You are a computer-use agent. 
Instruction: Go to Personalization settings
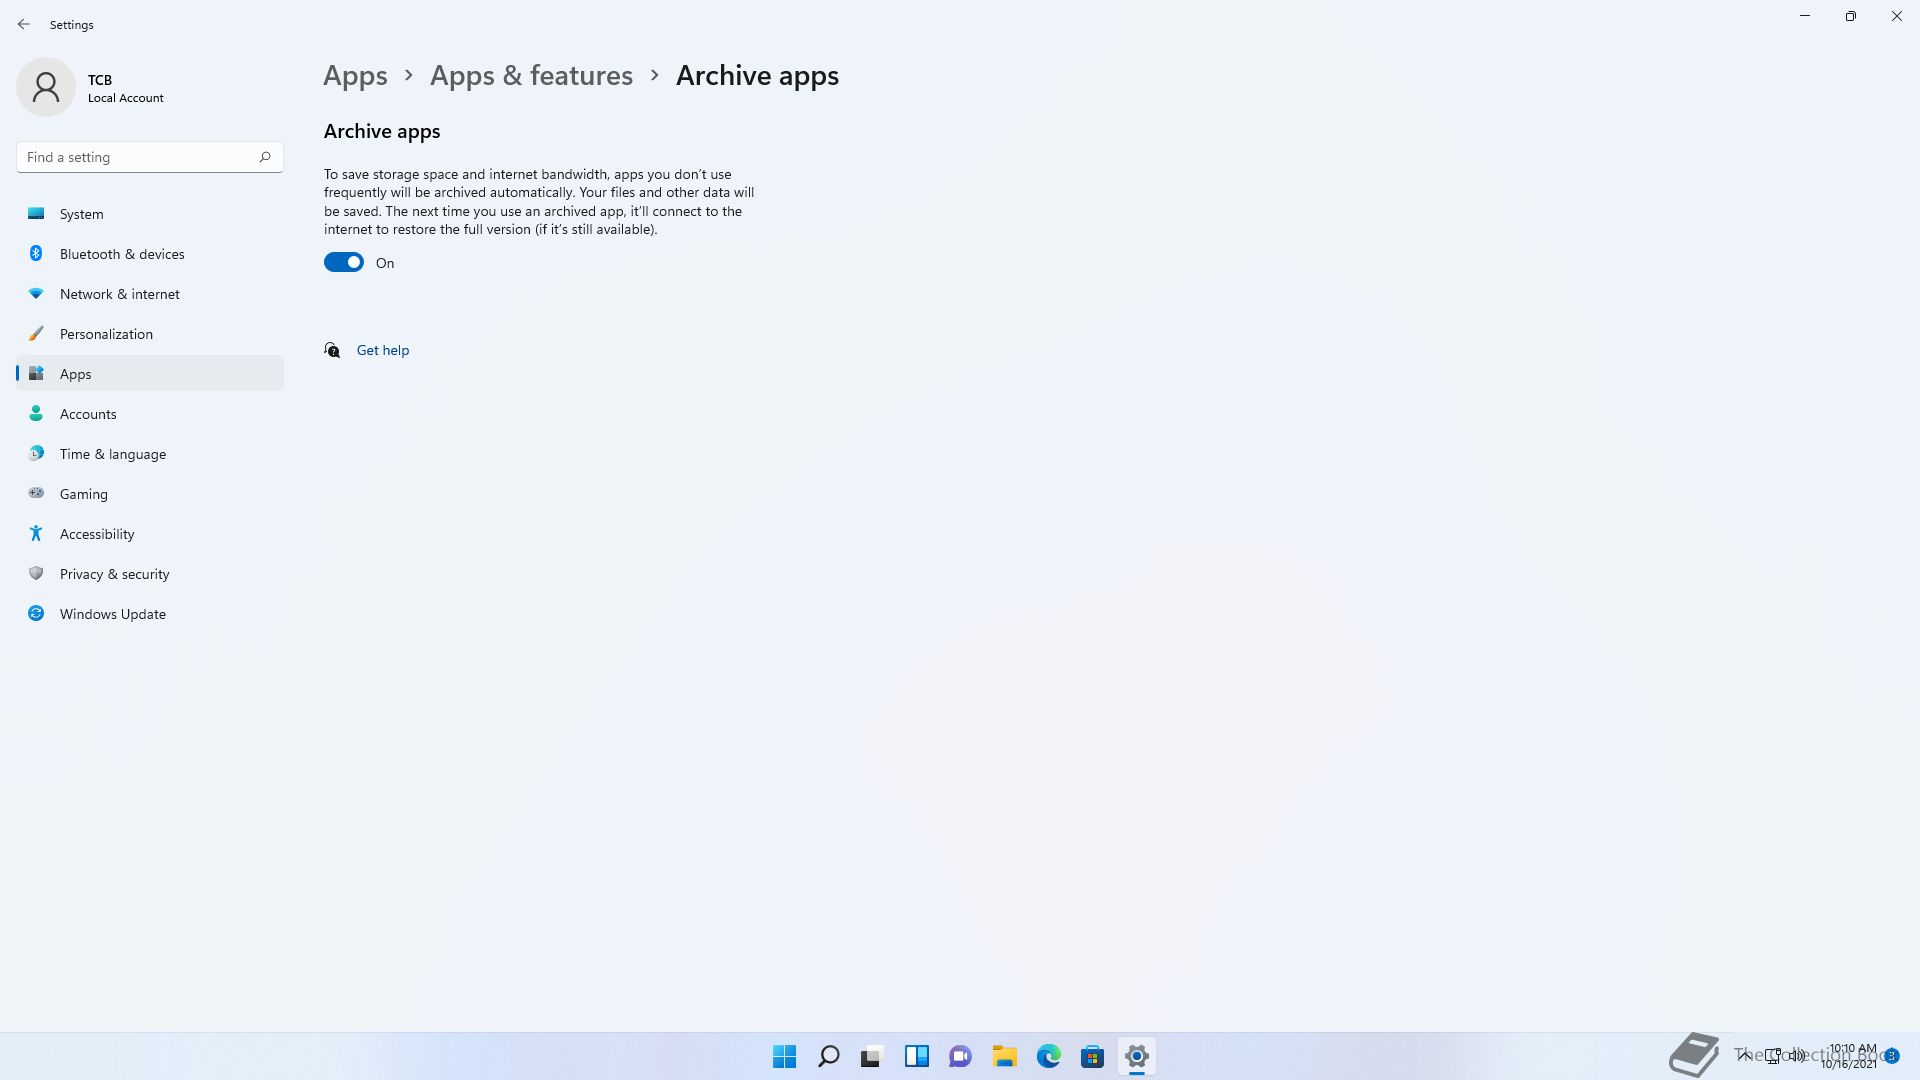point(106,334)
